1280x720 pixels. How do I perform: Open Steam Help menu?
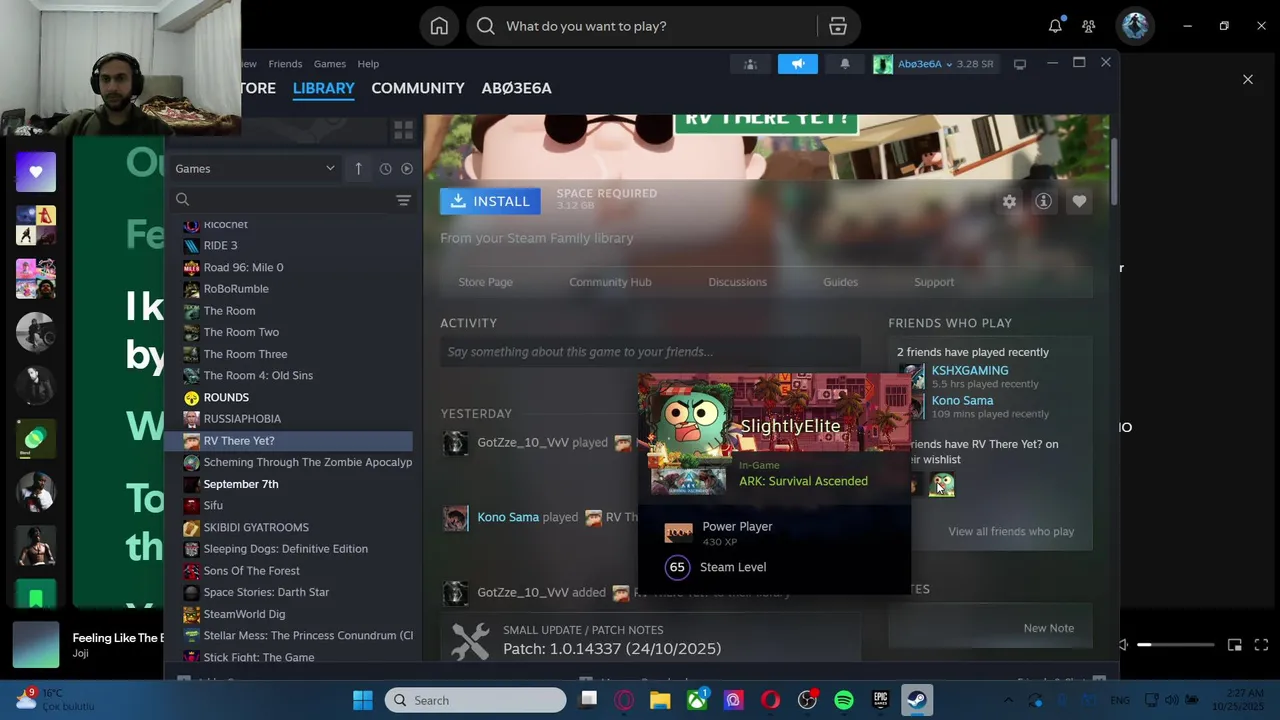[x=368, y=64]
